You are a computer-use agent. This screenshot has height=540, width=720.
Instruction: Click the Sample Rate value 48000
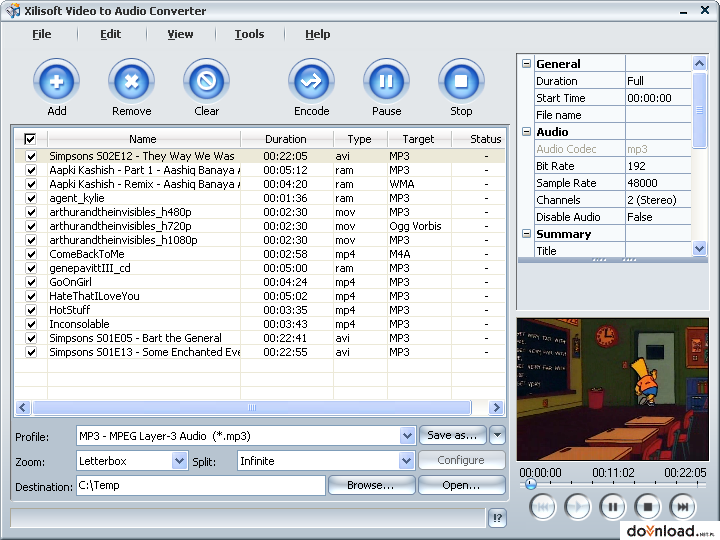click(x=658, y=183)
